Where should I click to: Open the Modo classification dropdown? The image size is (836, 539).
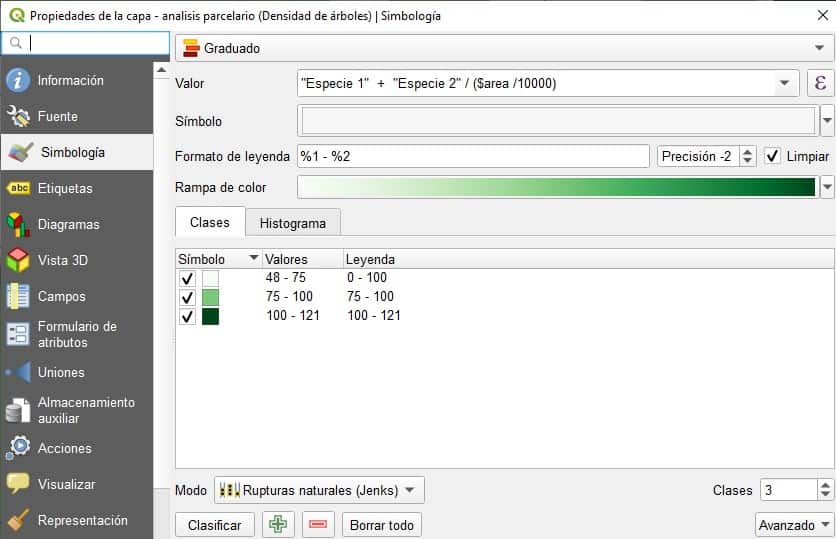319,490
